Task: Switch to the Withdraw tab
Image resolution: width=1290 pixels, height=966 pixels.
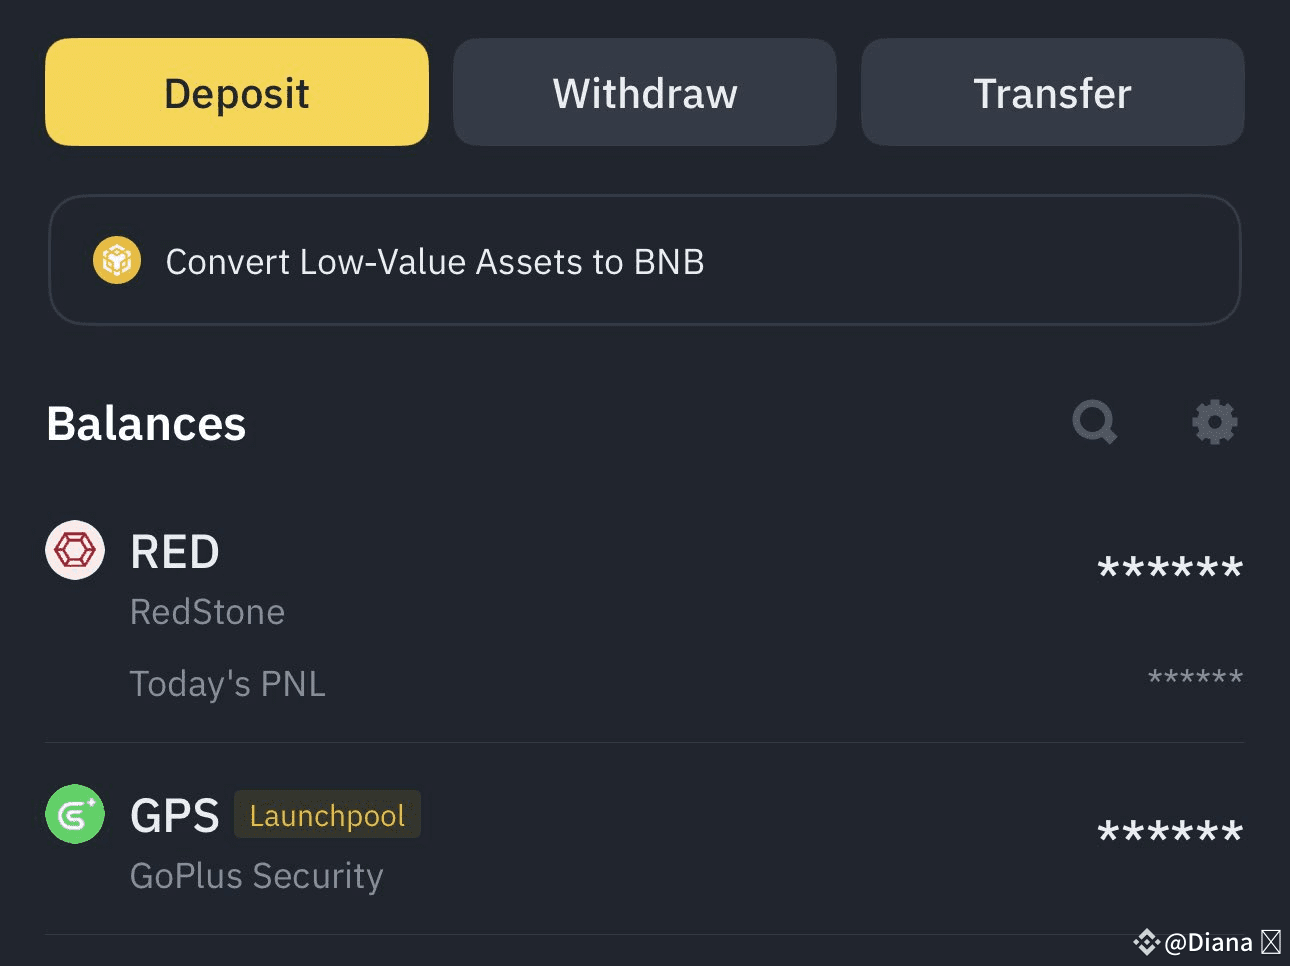Action: [x=644, y=91]
